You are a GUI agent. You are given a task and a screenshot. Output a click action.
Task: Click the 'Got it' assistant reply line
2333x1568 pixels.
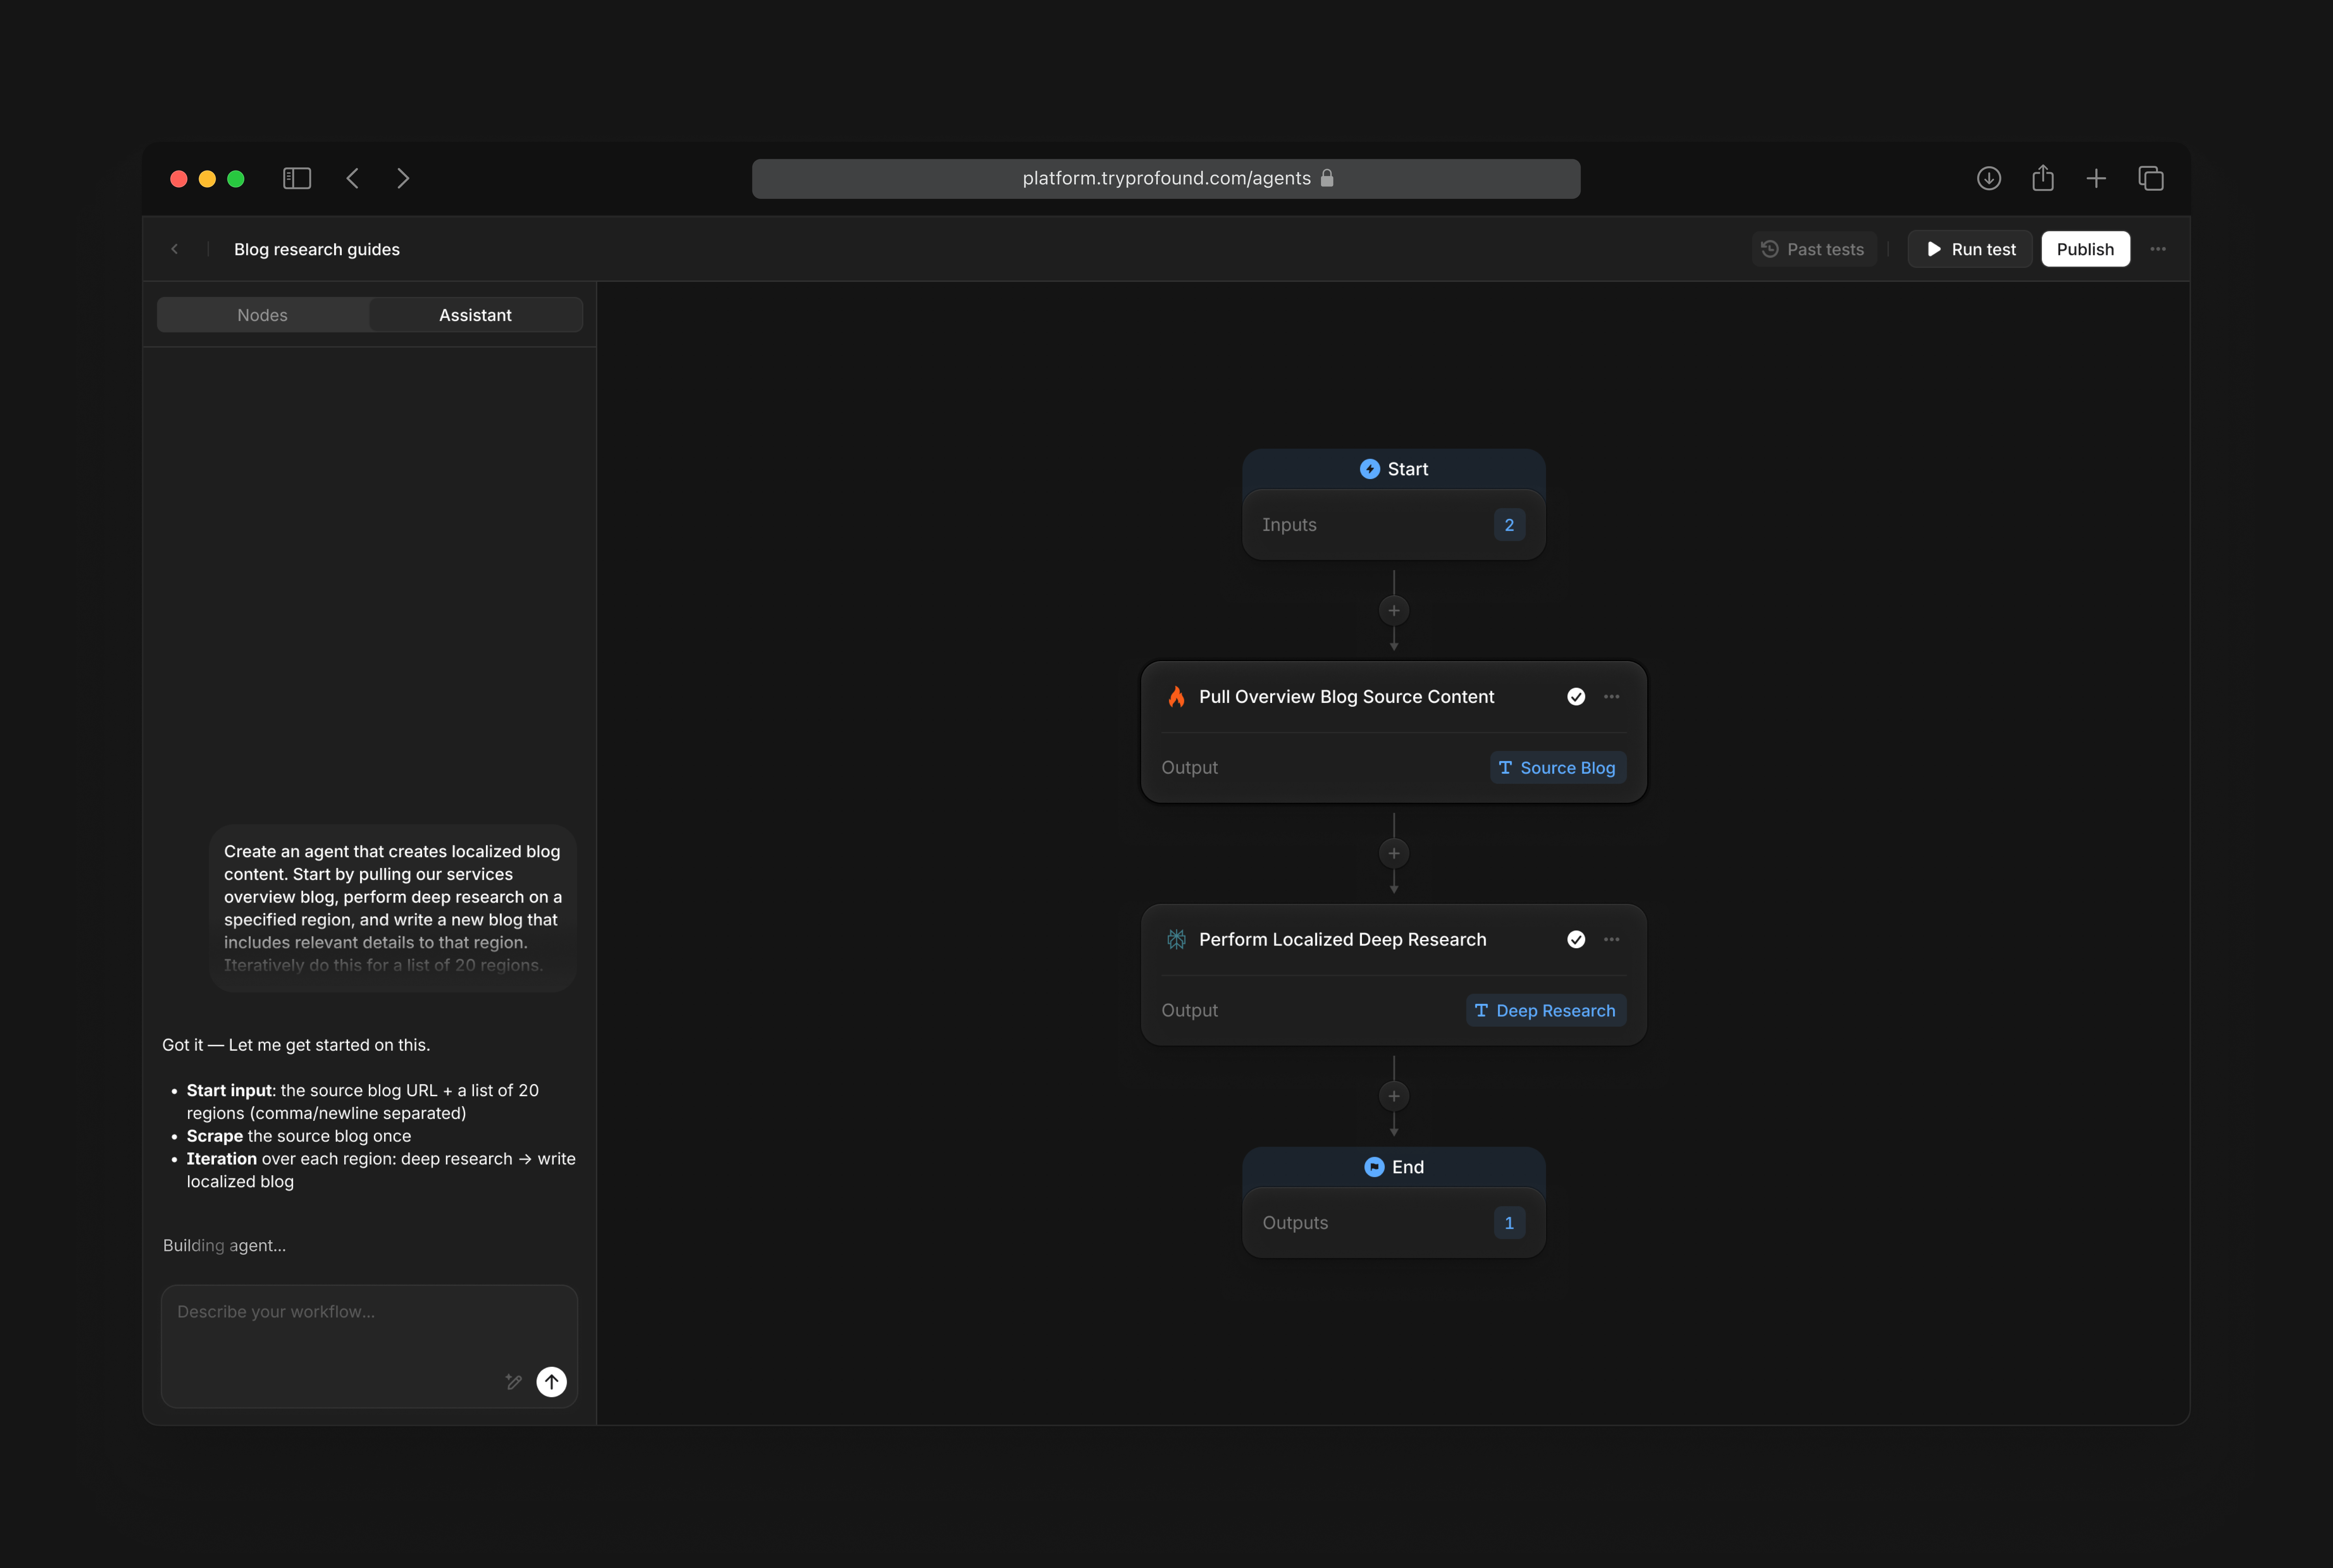[296, 1045]
